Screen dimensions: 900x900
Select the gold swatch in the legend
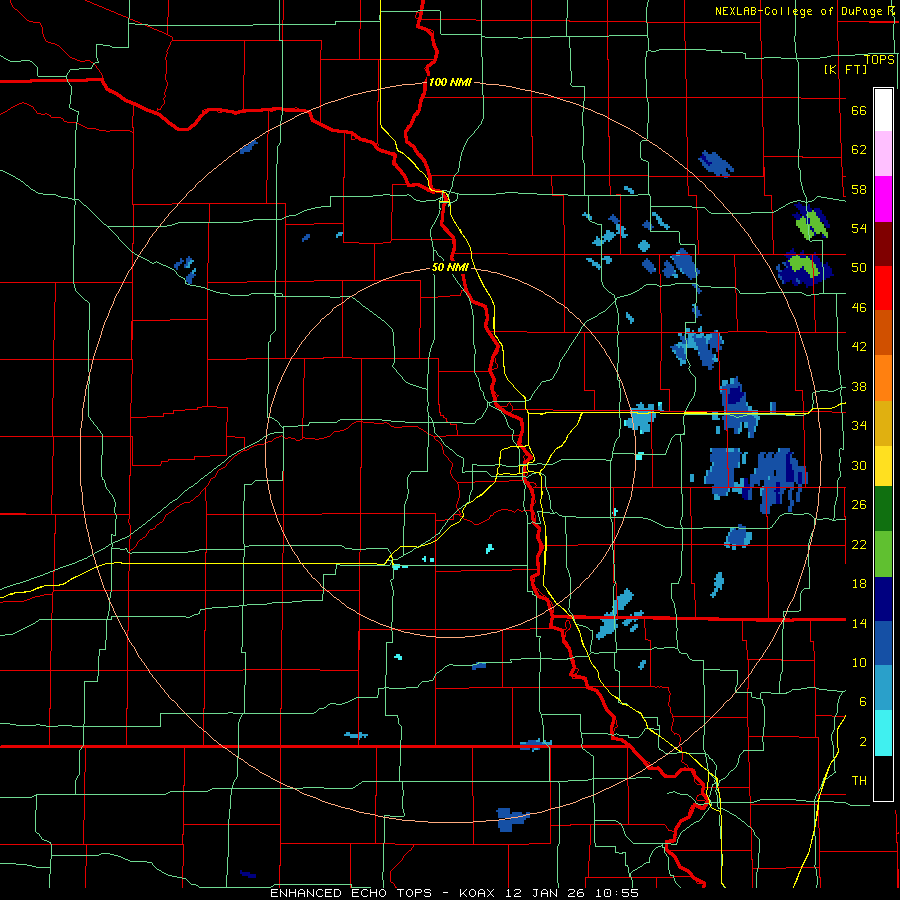pyautogui.click(x=883, y=423)
